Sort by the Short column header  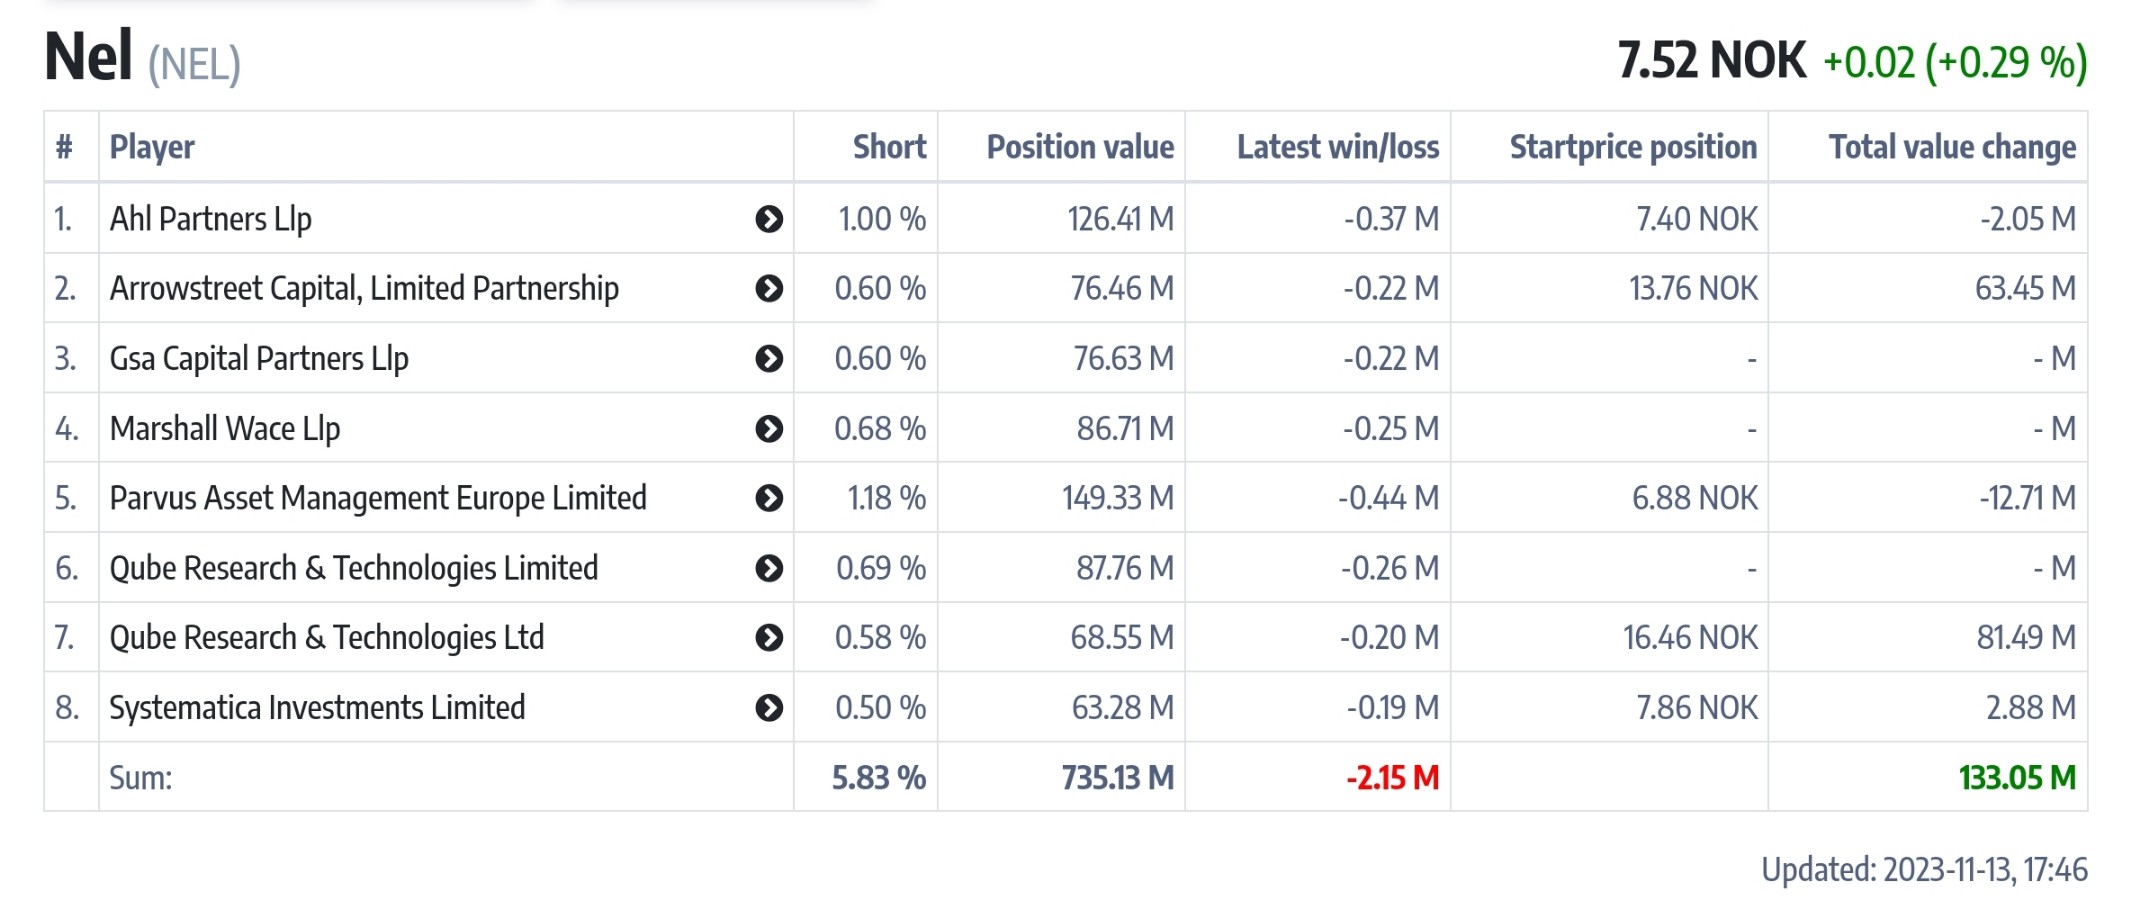888,147
